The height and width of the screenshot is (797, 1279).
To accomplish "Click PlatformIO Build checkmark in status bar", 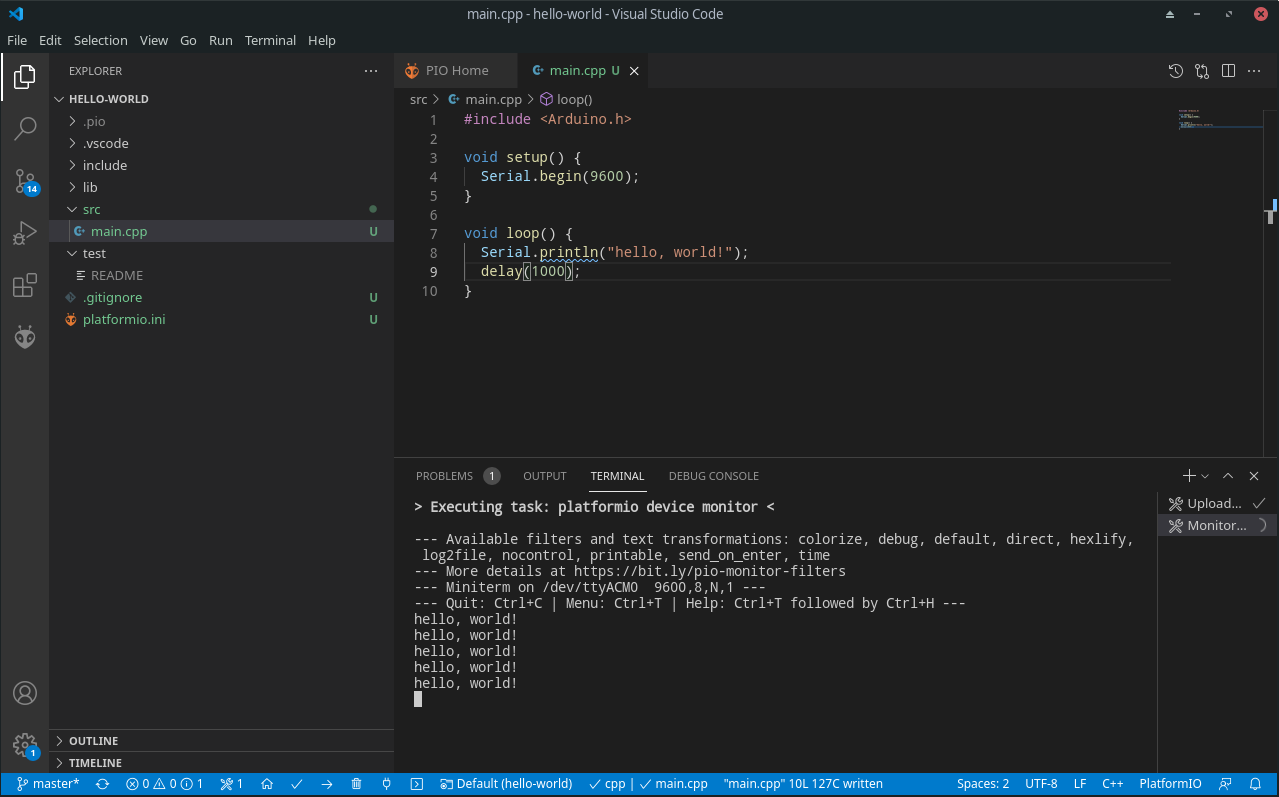I will [x=297, y=784].
